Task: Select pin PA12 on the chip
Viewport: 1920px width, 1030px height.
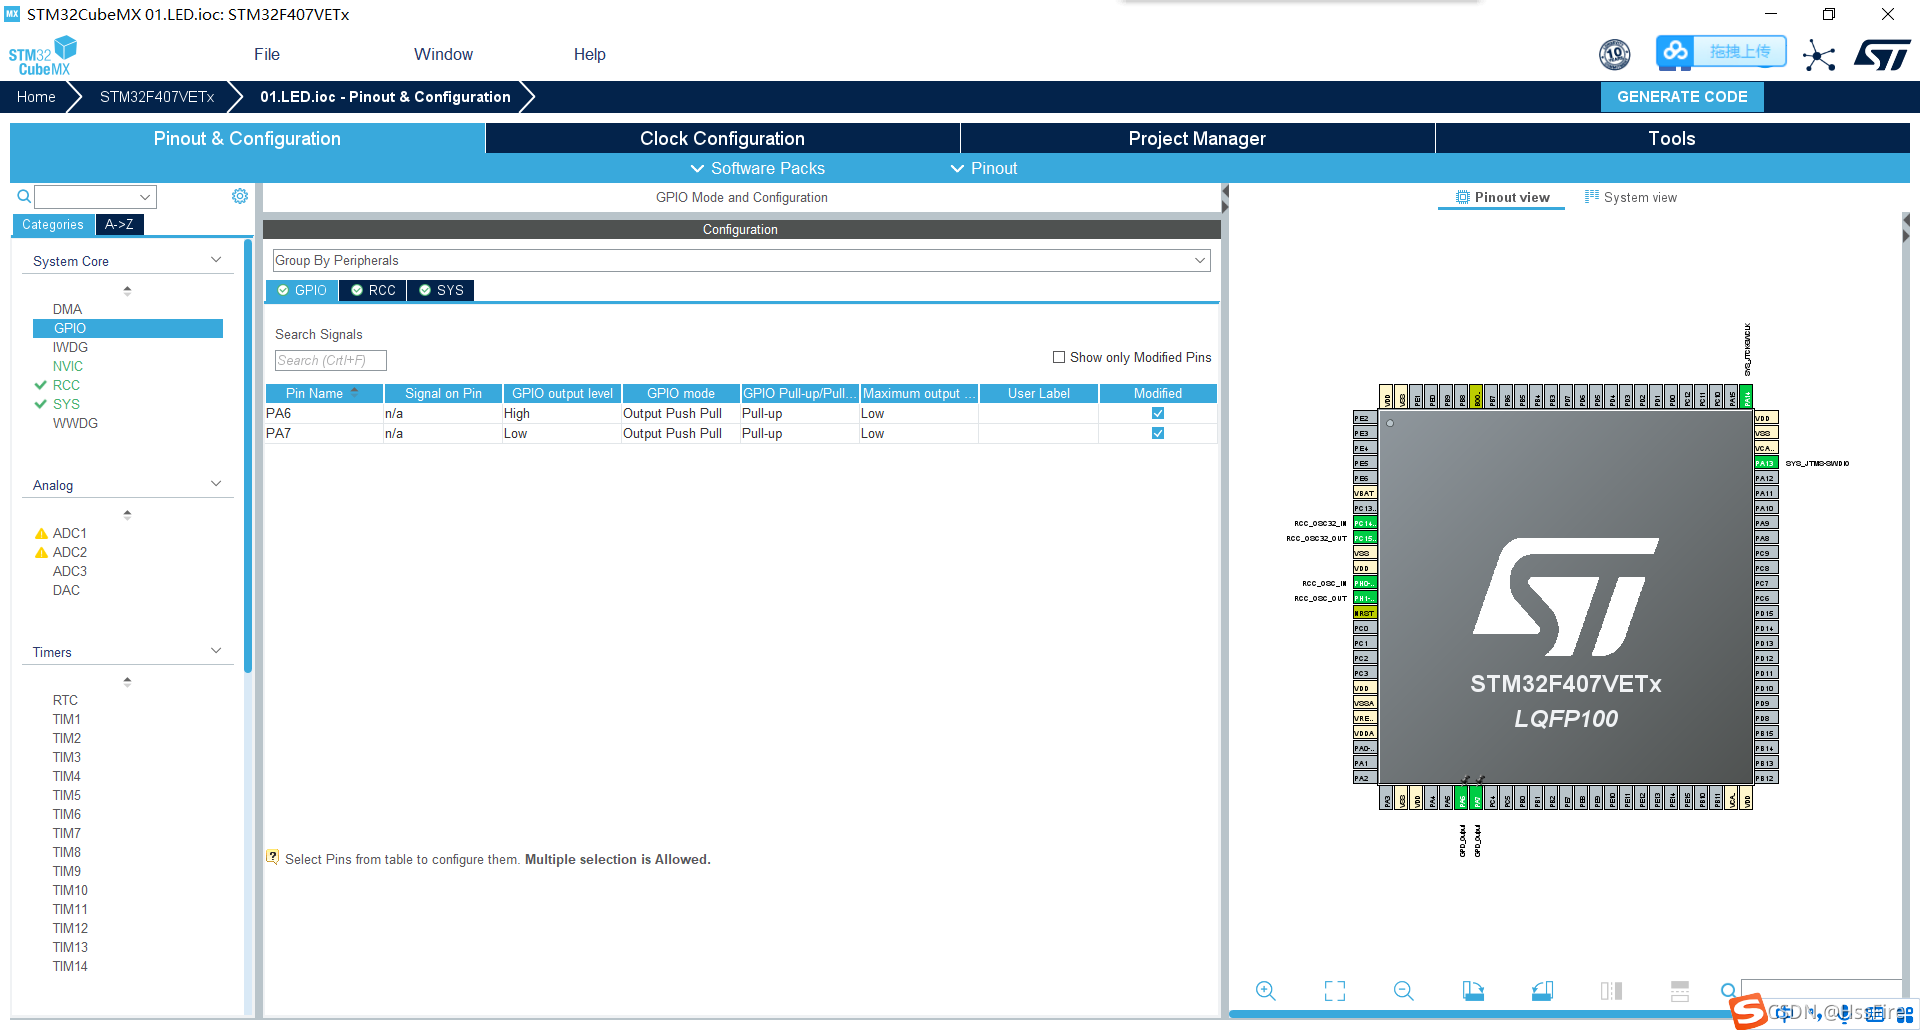Action: 1766,478
